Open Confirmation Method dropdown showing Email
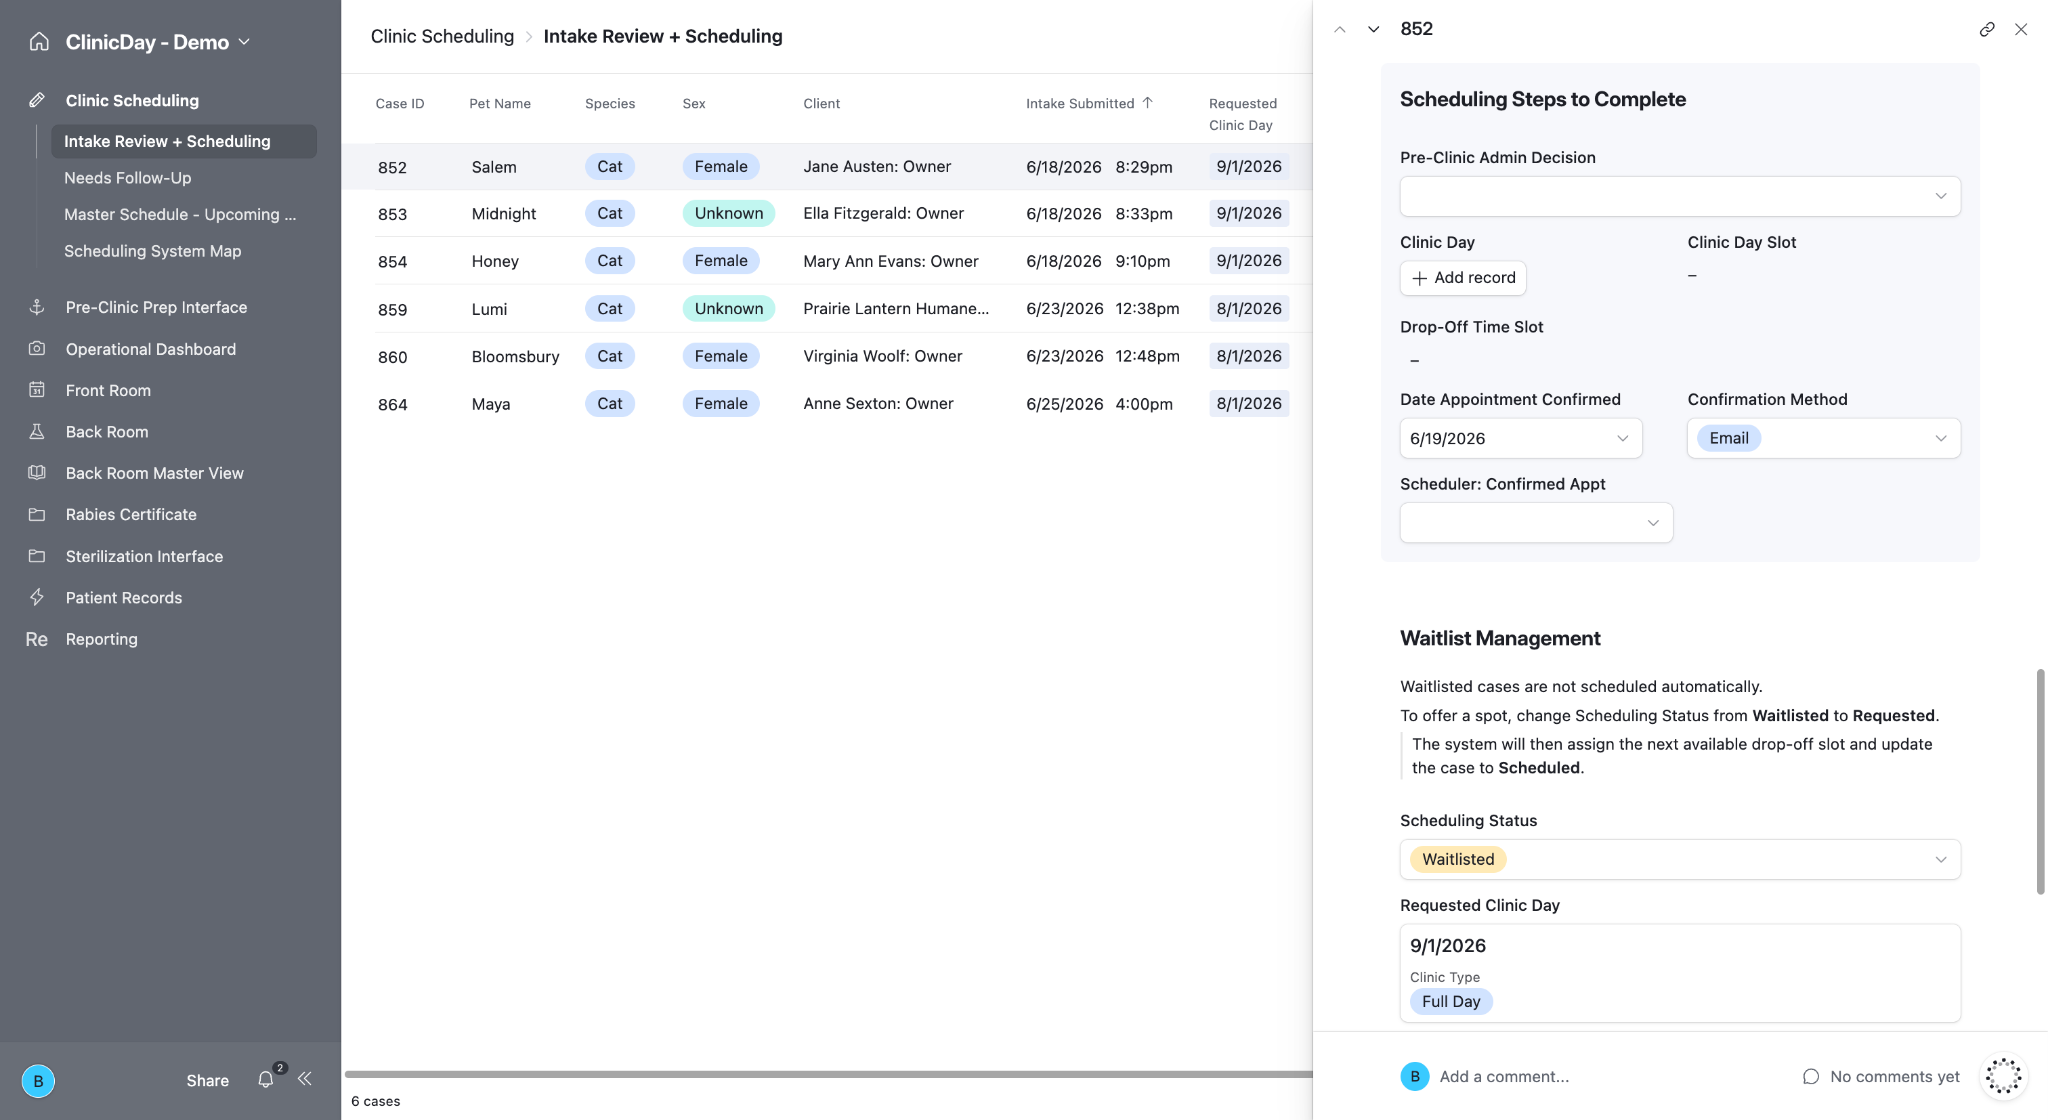 (x=1824, y=438)
